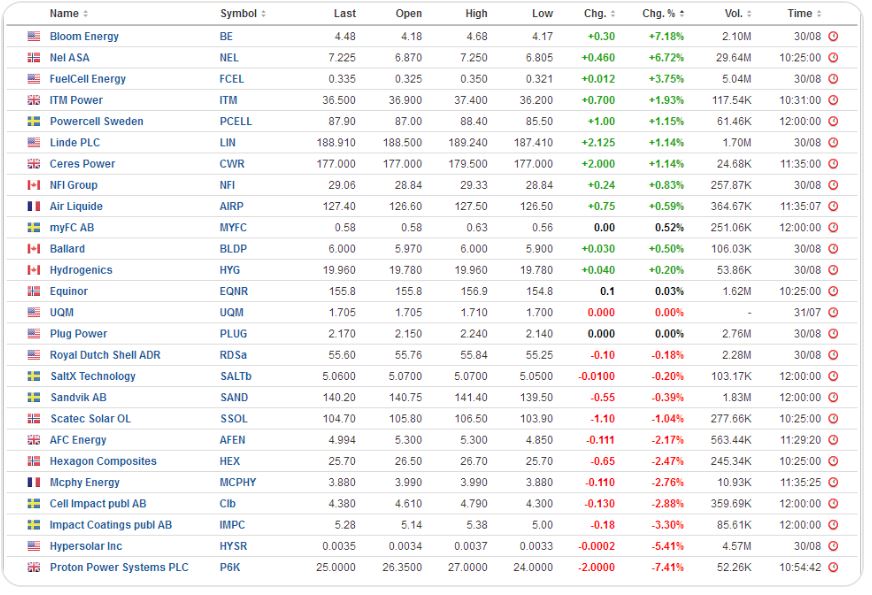Click the Canadian flag next to Ballard

point(34,249)
